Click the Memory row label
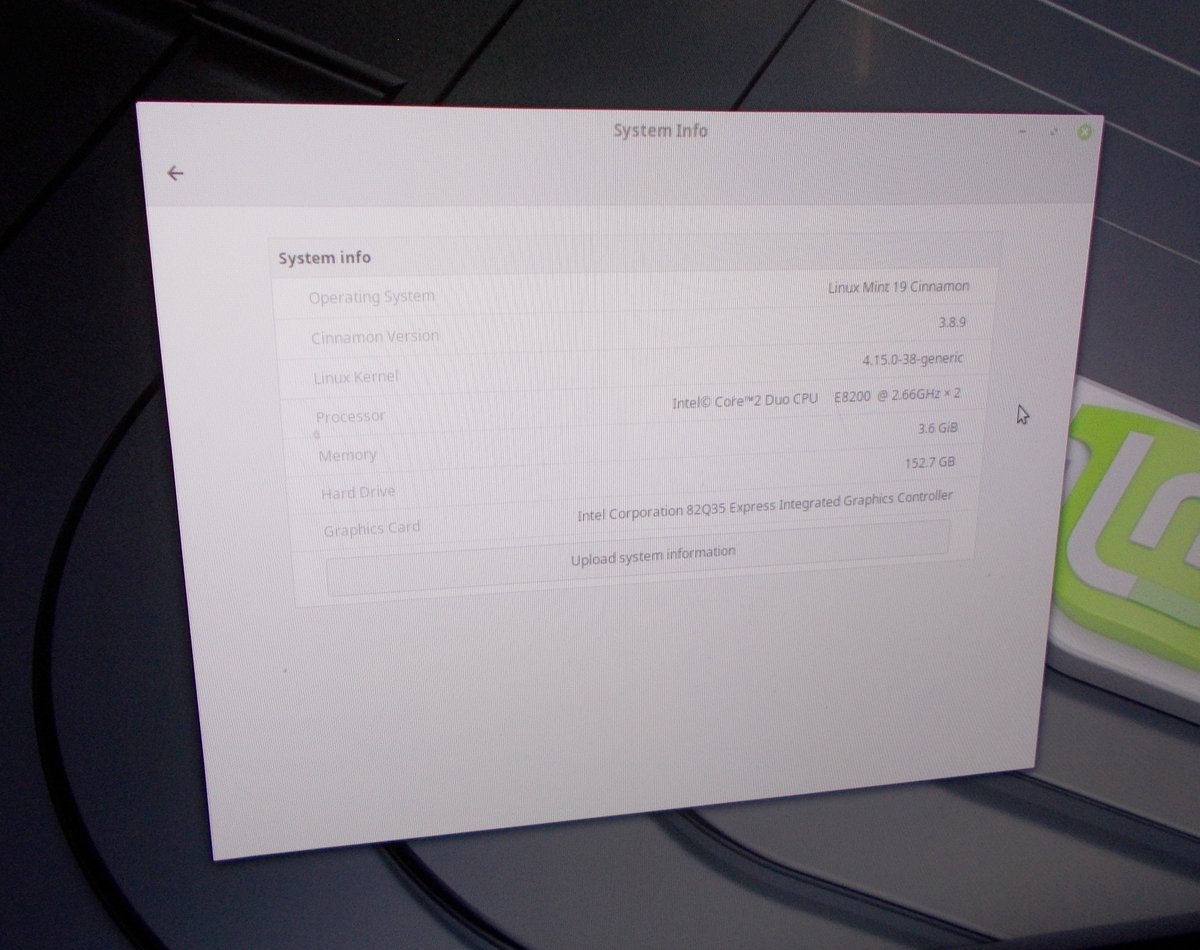 347,455
